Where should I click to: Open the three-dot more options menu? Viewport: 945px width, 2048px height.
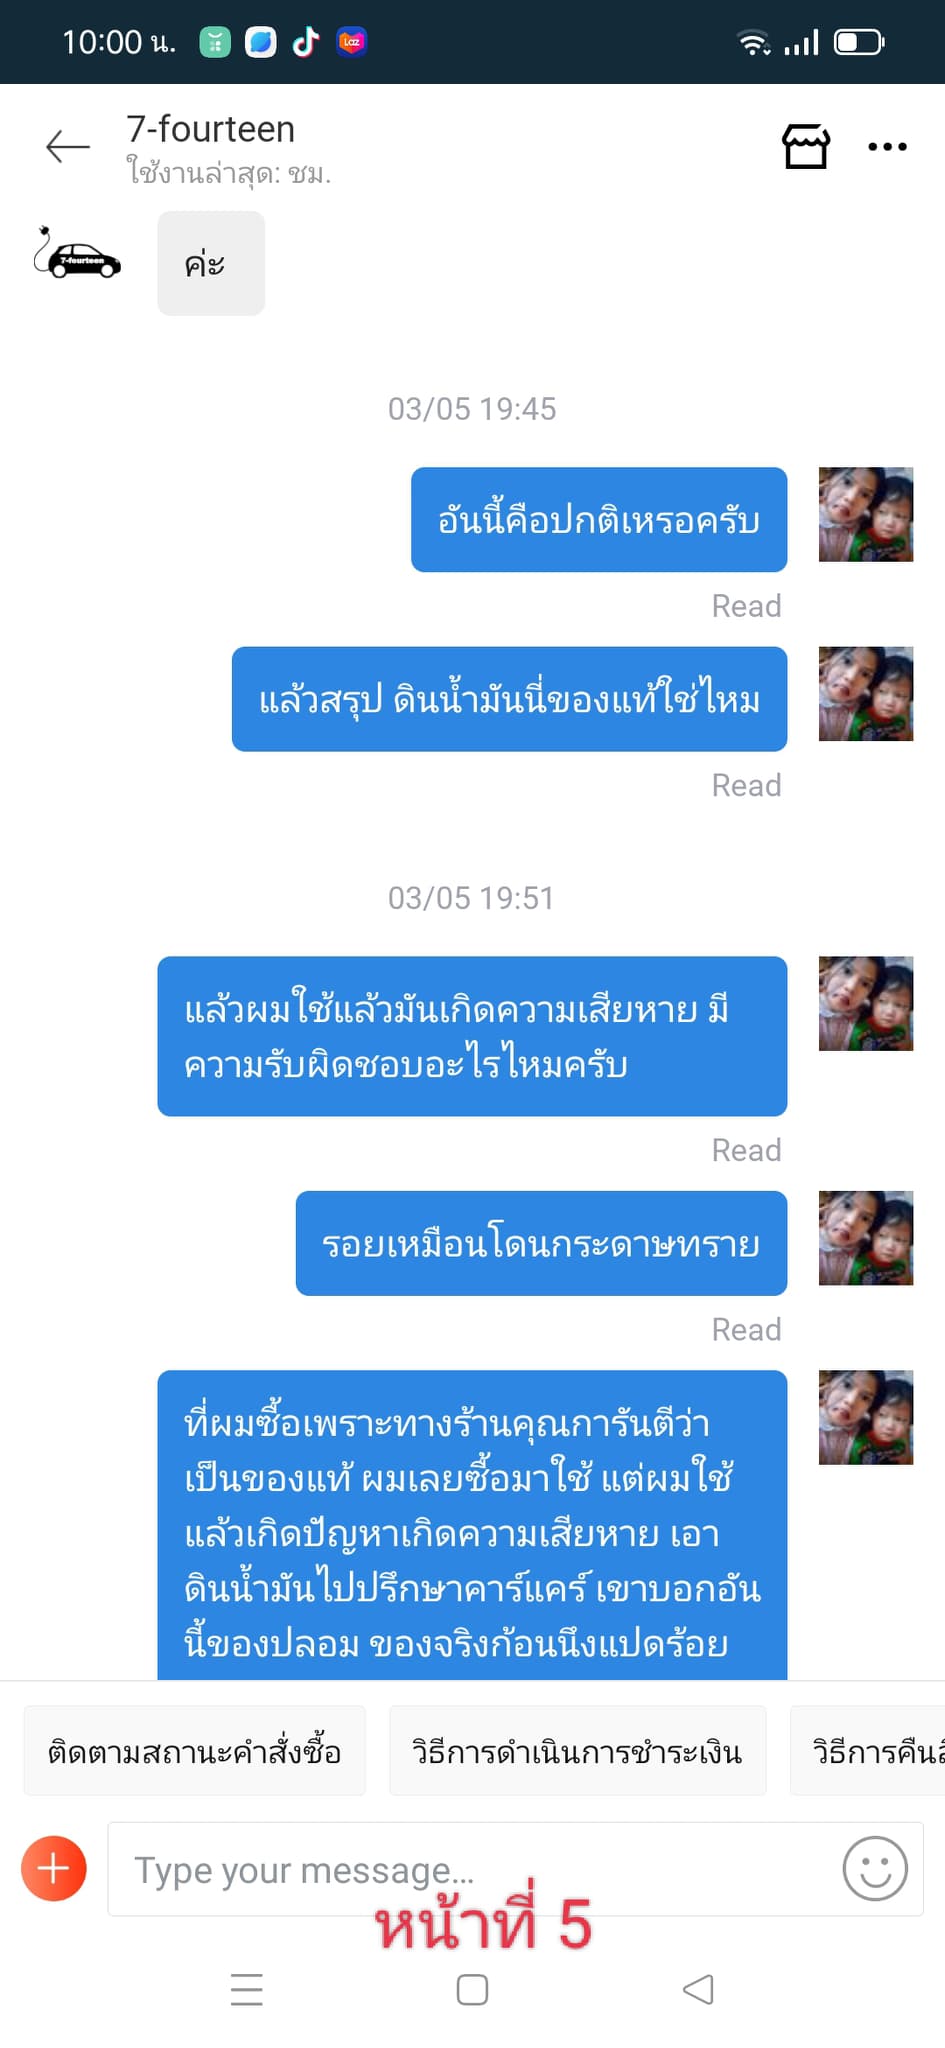coord(887,146)
